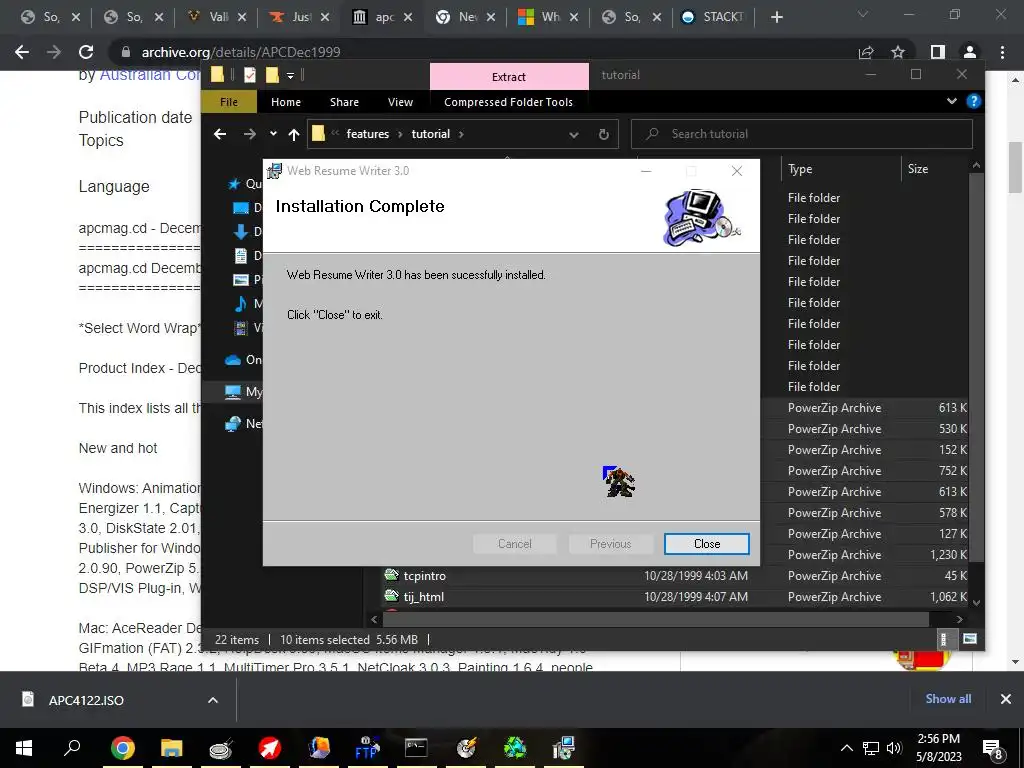The height and width of the screenshot is (768, 1024).
Task: Click the Search tutorial input box
Action: coord(802,134)
